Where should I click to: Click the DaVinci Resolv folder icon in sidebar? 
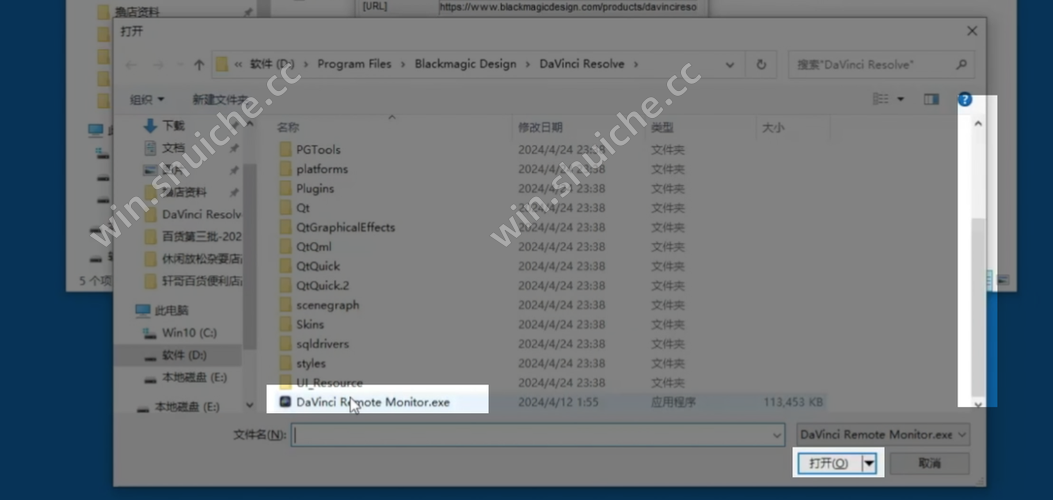pos(151,214)
